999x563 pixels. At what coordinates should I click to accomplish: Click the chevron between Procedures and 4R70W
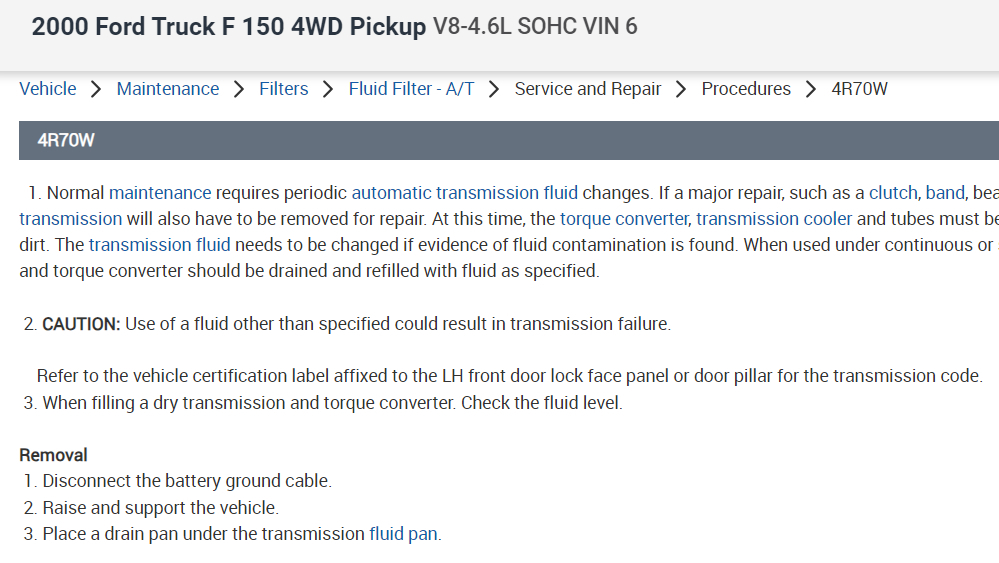point(811,89)
